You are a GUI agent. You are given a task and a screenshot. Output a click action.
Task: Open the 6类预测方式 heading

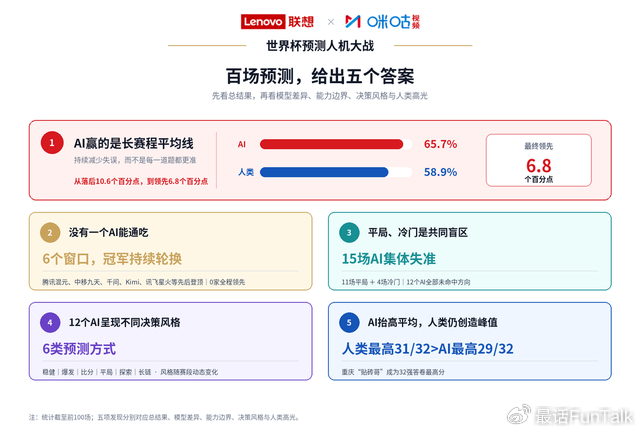79,349
